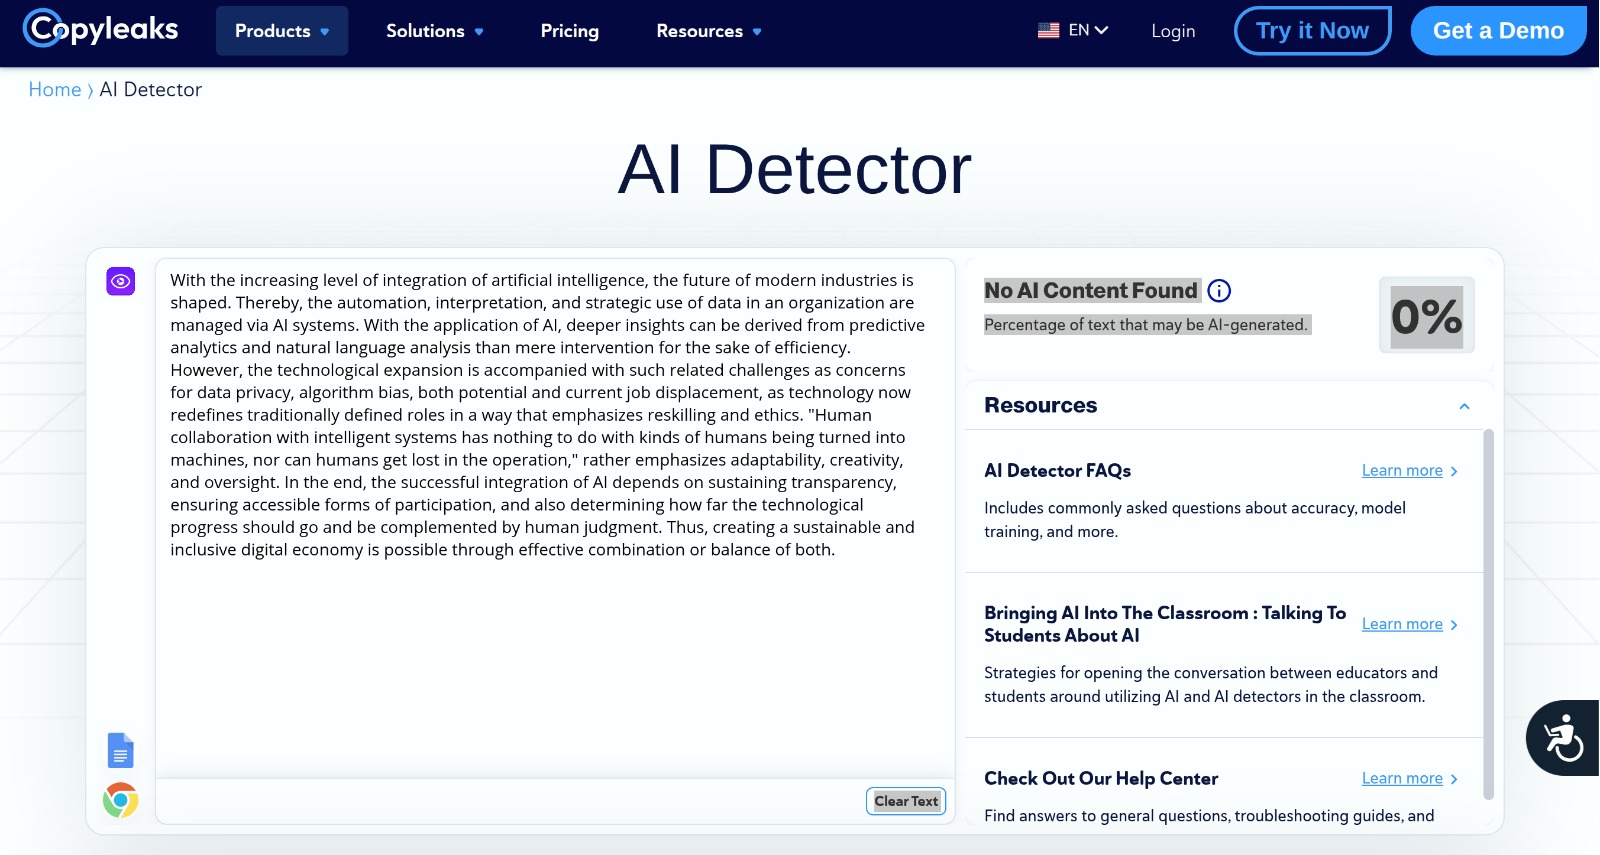Image resolution: width=1600 pixels, height=855 pixels.
Task: Collapse the Resources section
Action: coord(1464,406)
